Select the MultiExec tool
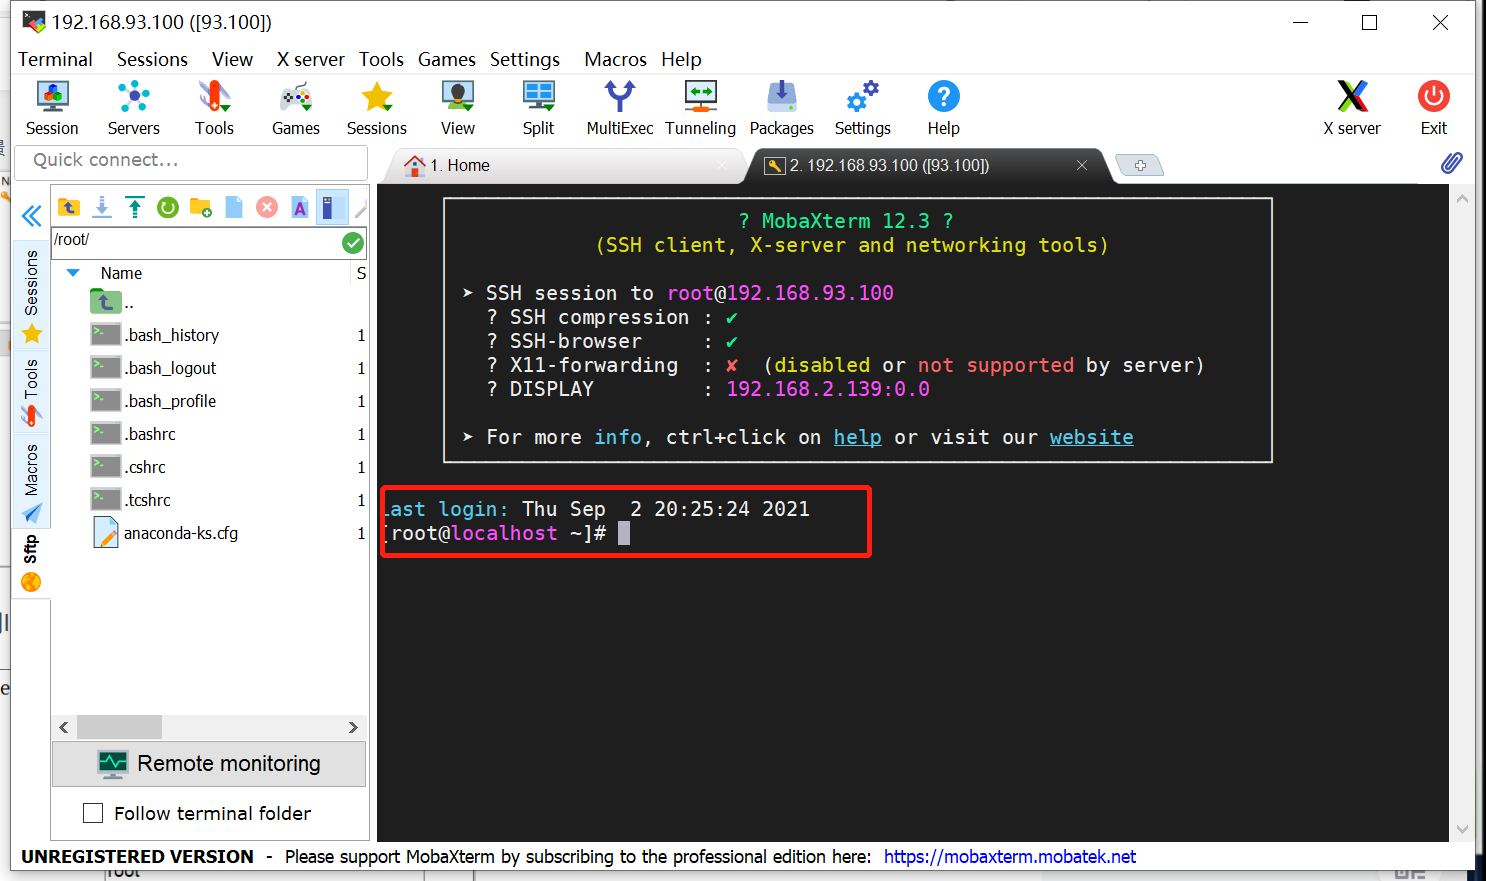The width and height of the screenshot is (1486, 881). pos(619,107)
